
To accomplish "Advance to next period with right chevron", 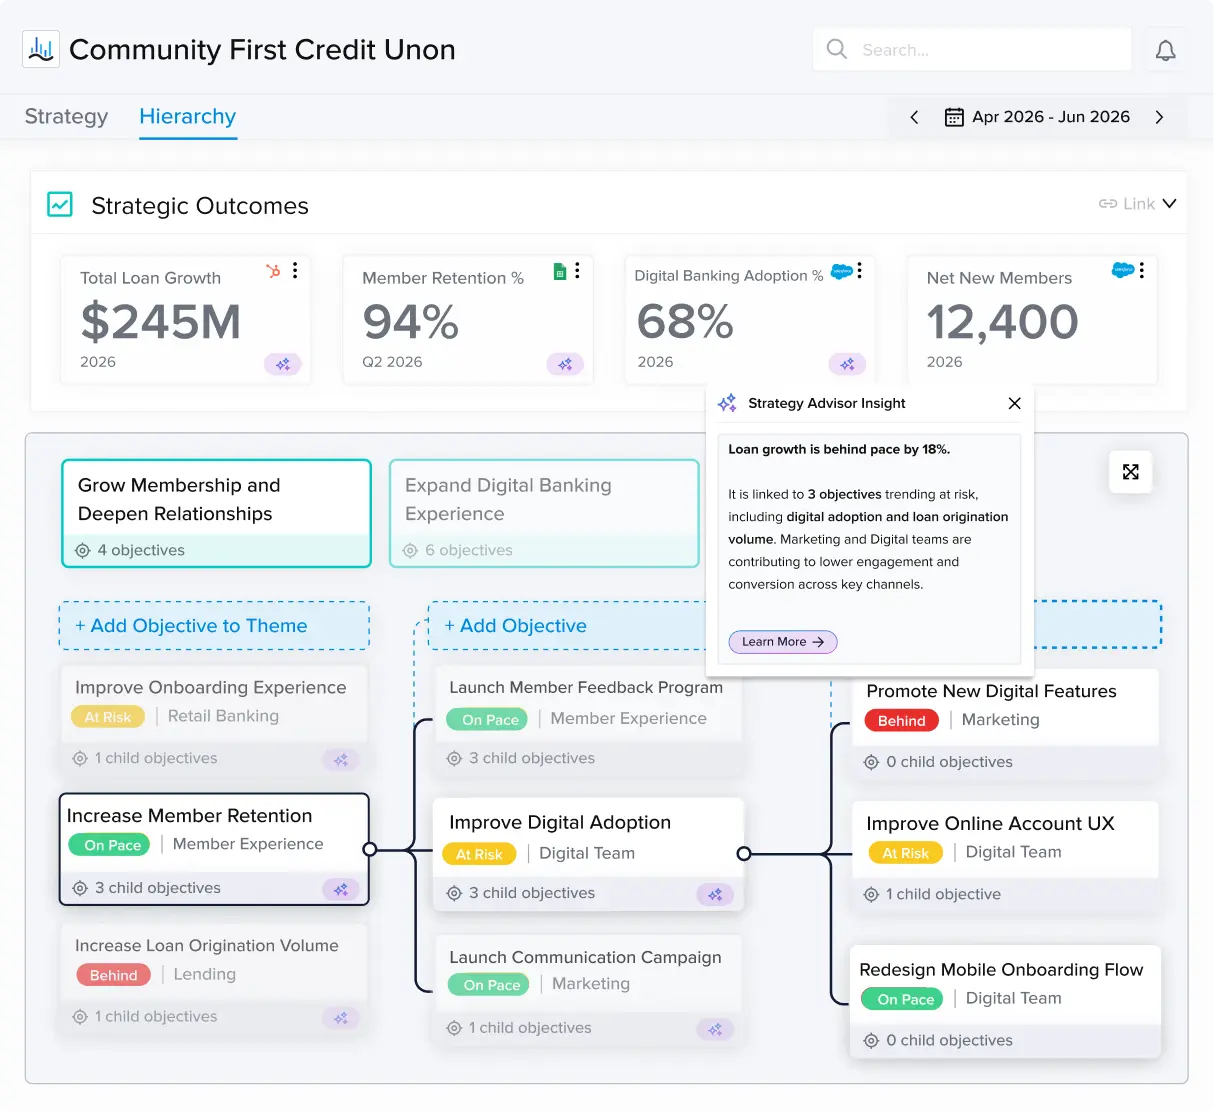I will click(x=1159, y=117).
